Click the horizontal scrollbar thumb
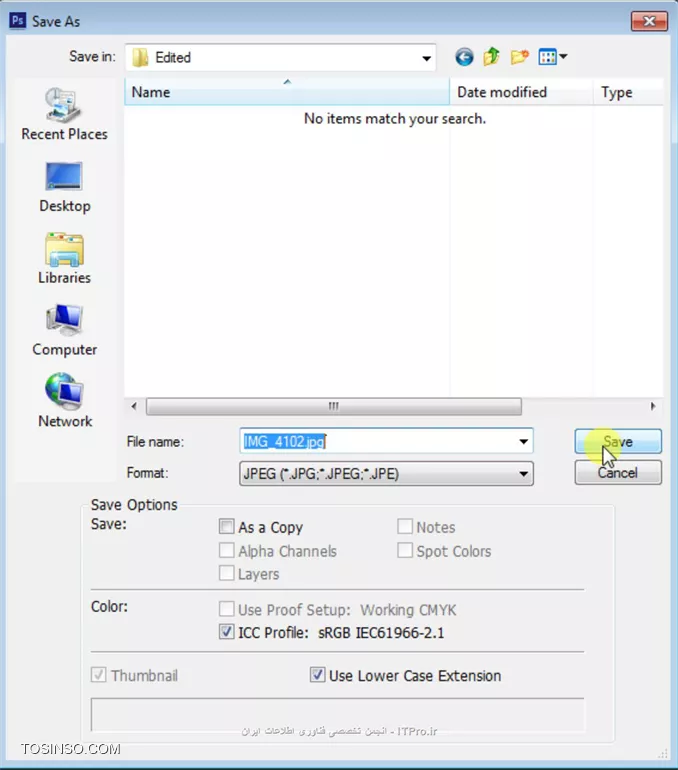Viewport: 678px width, 770px height. tap(334, 406)
